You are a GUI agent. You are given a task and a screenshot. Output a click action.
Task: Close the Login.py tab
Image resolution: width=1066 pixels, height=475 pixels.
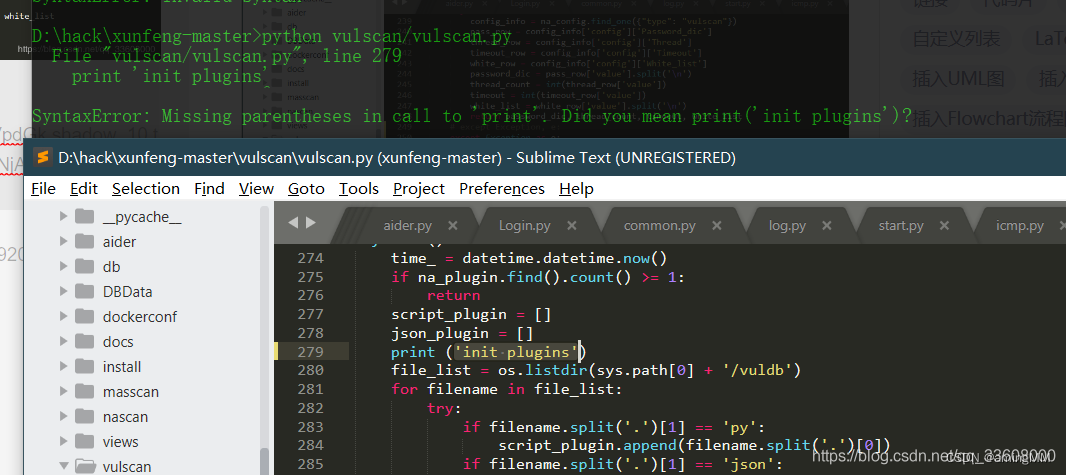click(x=572, y=226)
